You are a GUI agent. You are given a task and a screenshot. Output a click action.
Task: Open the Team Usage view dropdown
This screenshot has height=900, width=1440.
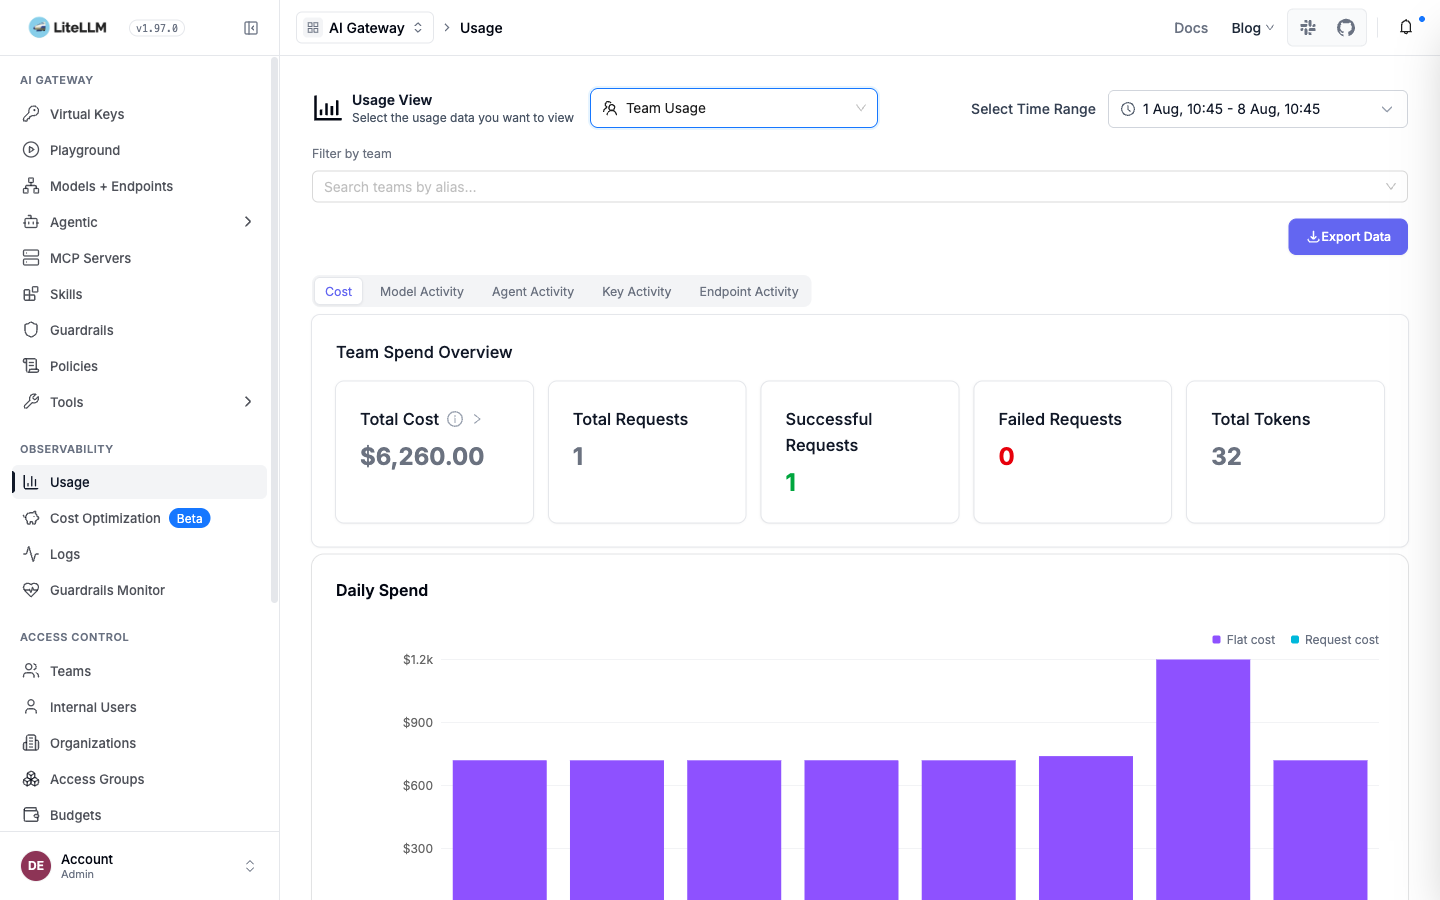pos(734,108)
